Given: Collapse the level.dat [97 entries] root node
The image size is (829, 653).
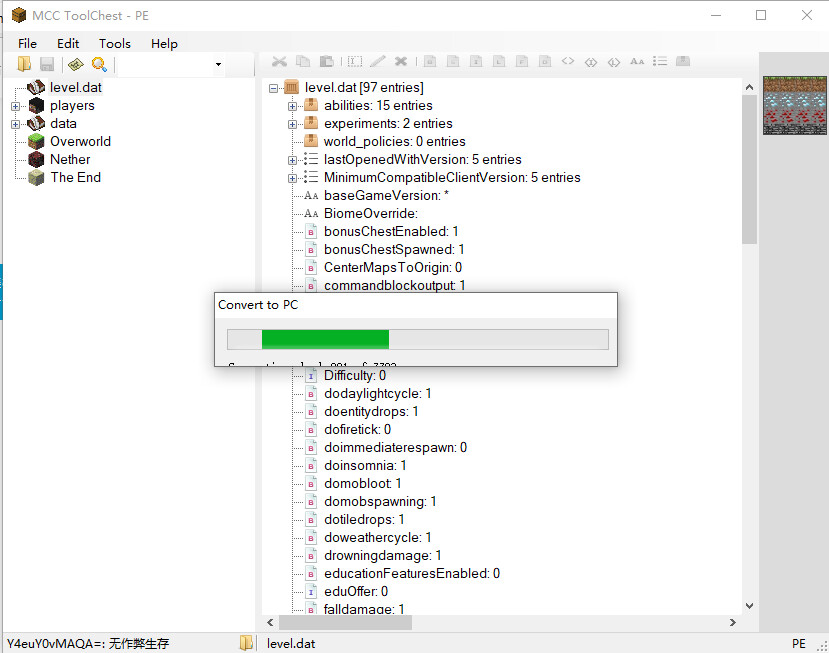Looking at the screenshot, I should [x=273, y=88].
